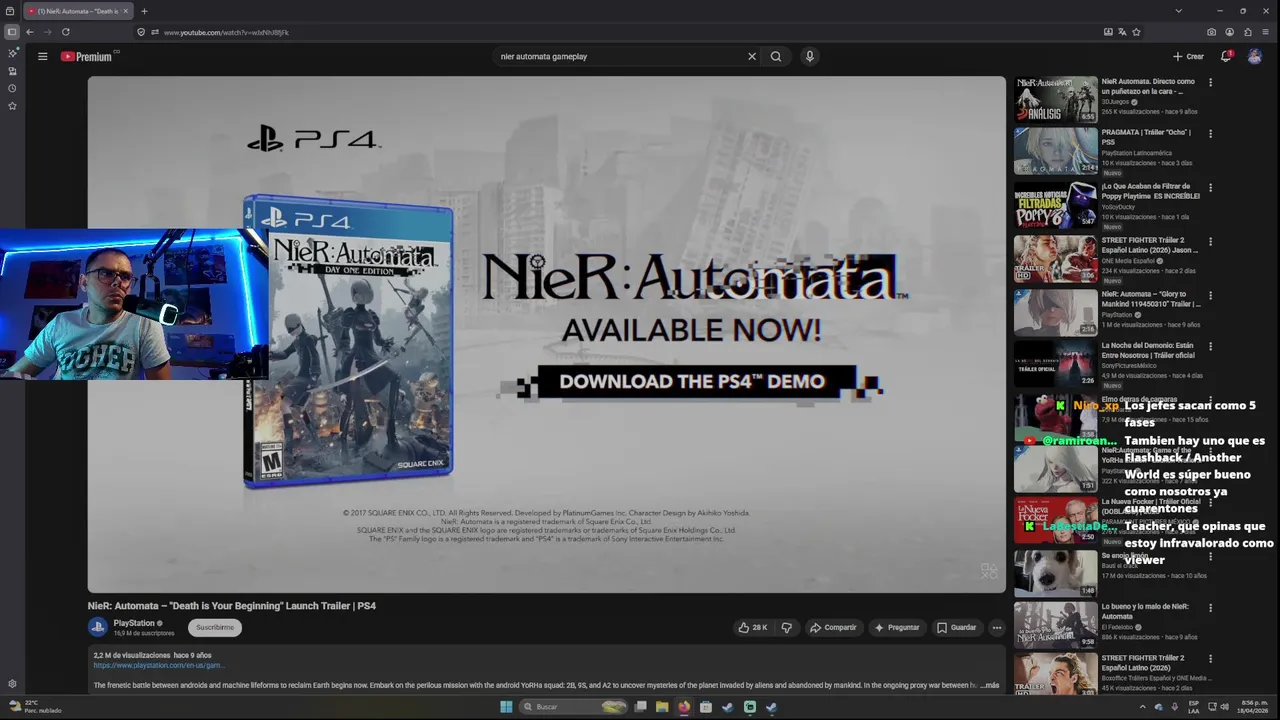1280x720 pixels.
Task: Show hidden system tray icons
Action: [1143, 707]
